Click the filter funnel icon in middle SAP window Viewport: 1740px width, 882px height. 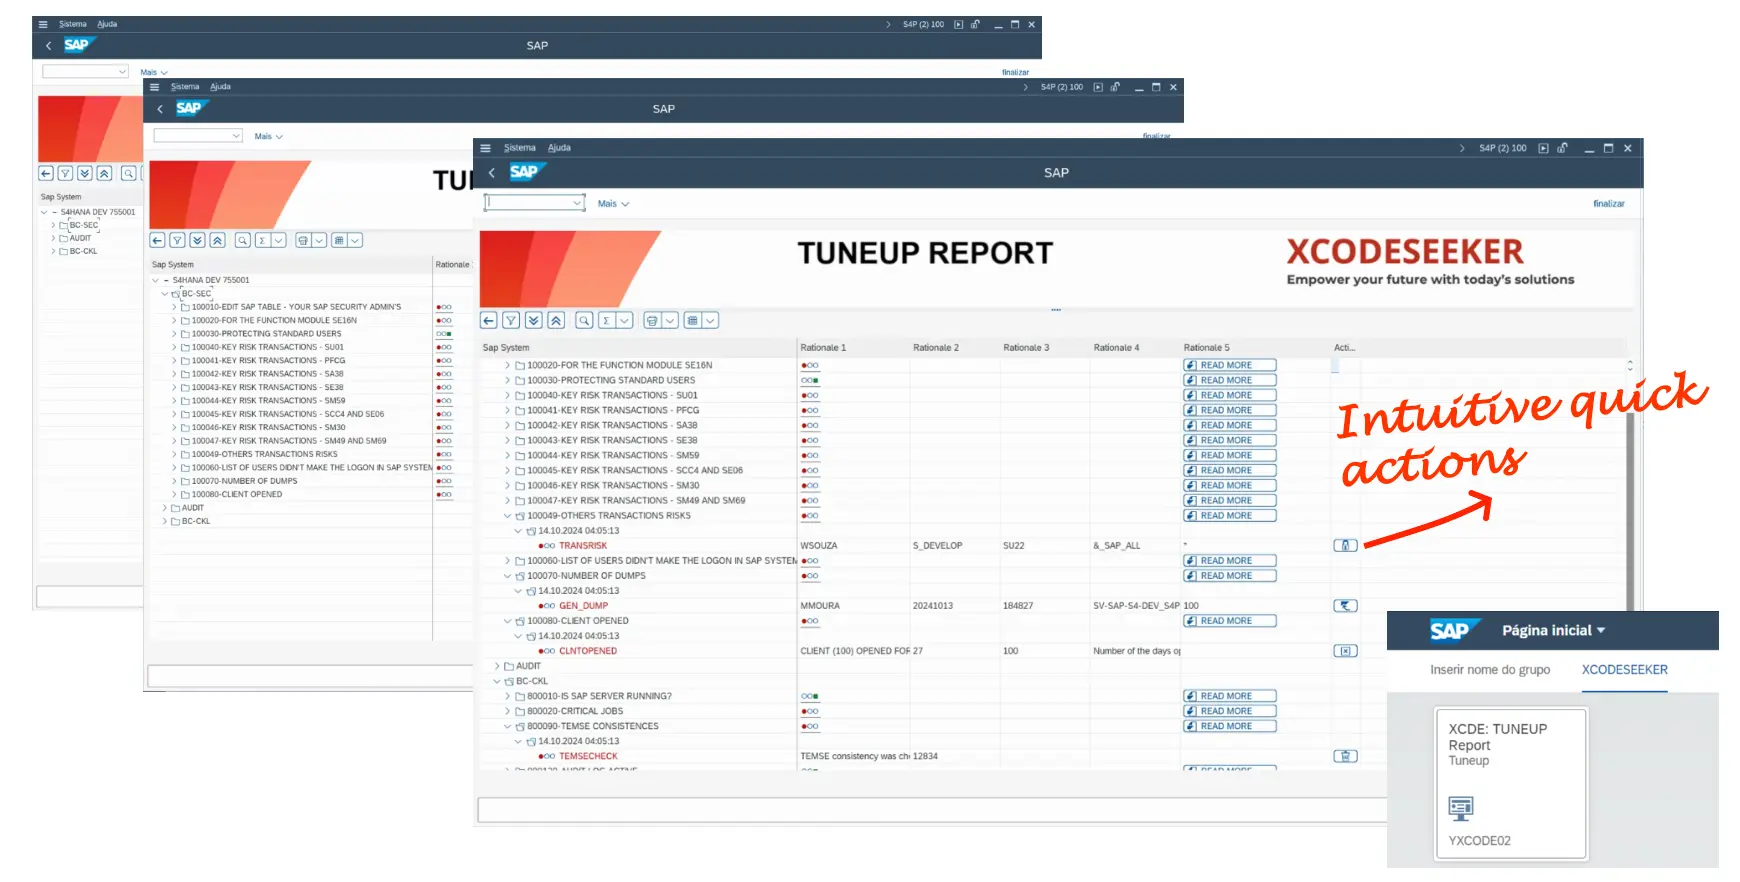177,240
